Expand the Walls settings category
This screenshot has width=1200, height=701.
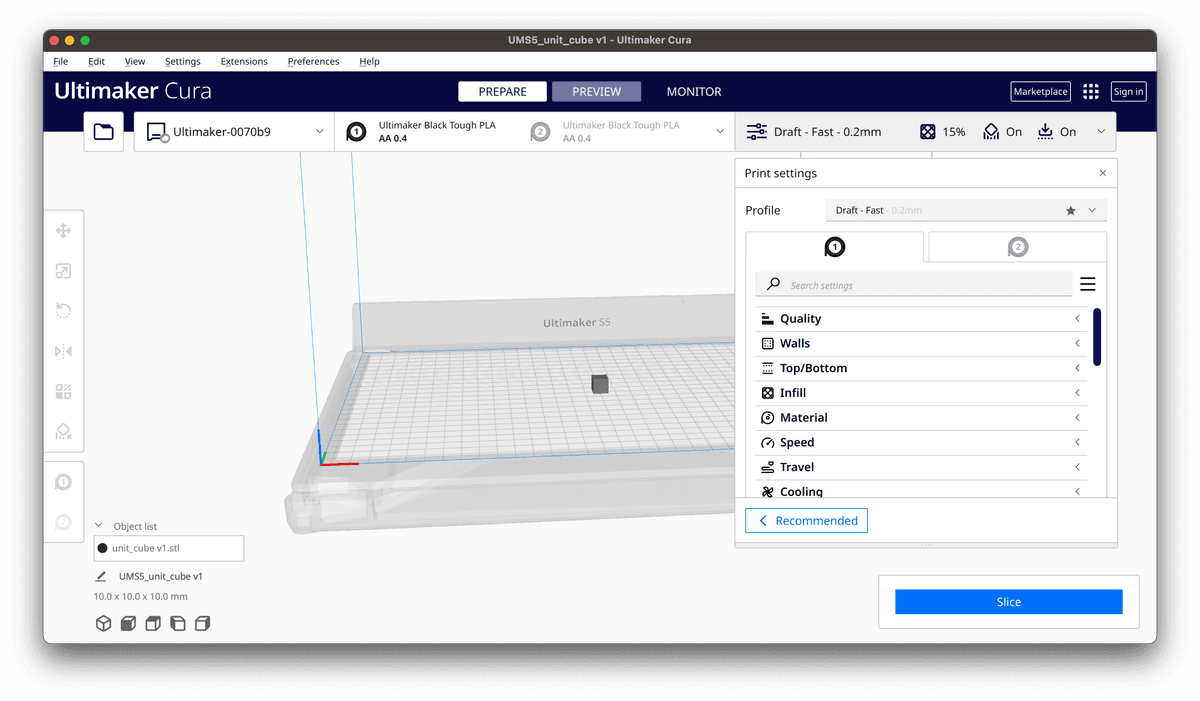click(921, 344)
